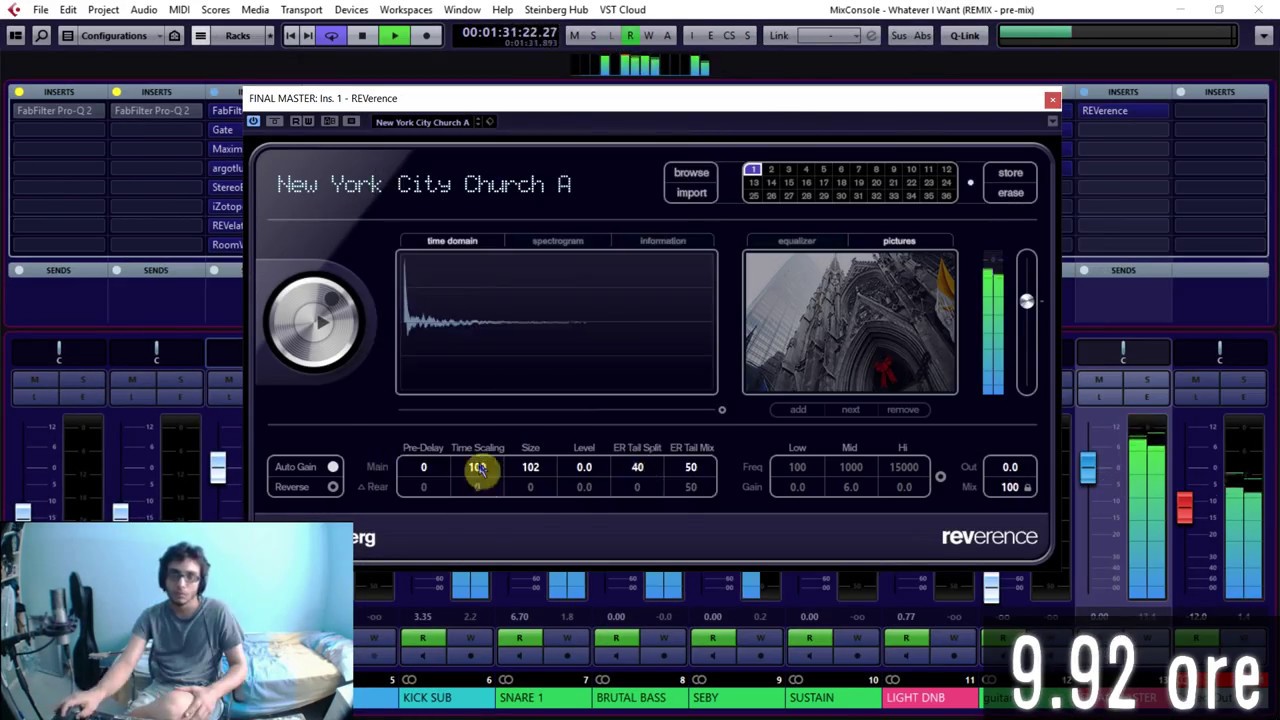The width and height of the screenshot is (1280, 720).
Task: Switch to spectrogram tab
Action: [x=557, y=241]
